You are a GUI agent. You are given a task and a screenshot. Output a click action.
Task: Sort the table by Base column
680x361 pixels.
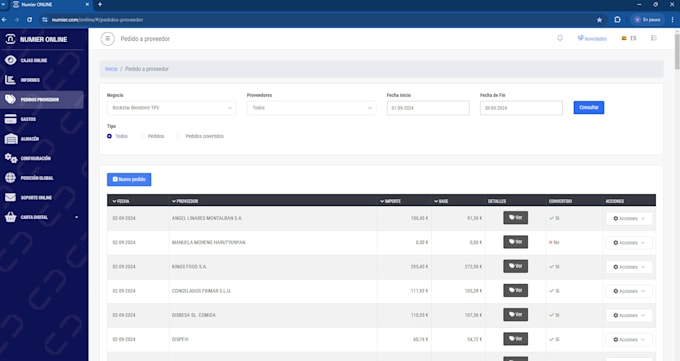point(441,201)
